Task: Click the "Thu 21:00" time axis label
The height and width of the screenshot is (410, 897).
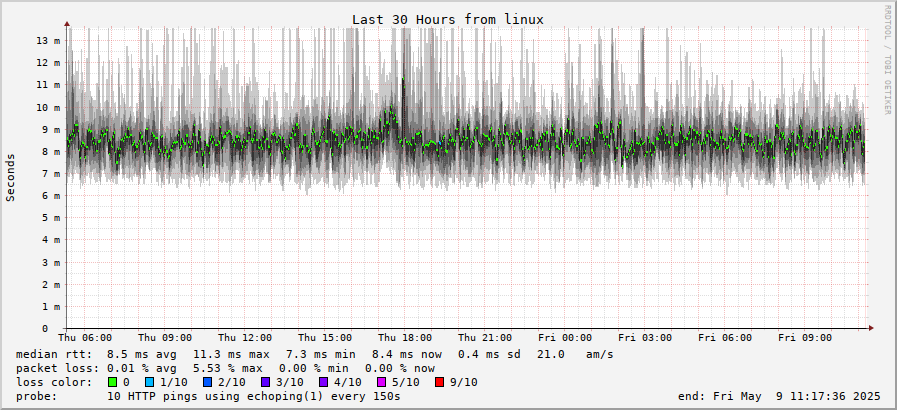Action: pos(485,338)
